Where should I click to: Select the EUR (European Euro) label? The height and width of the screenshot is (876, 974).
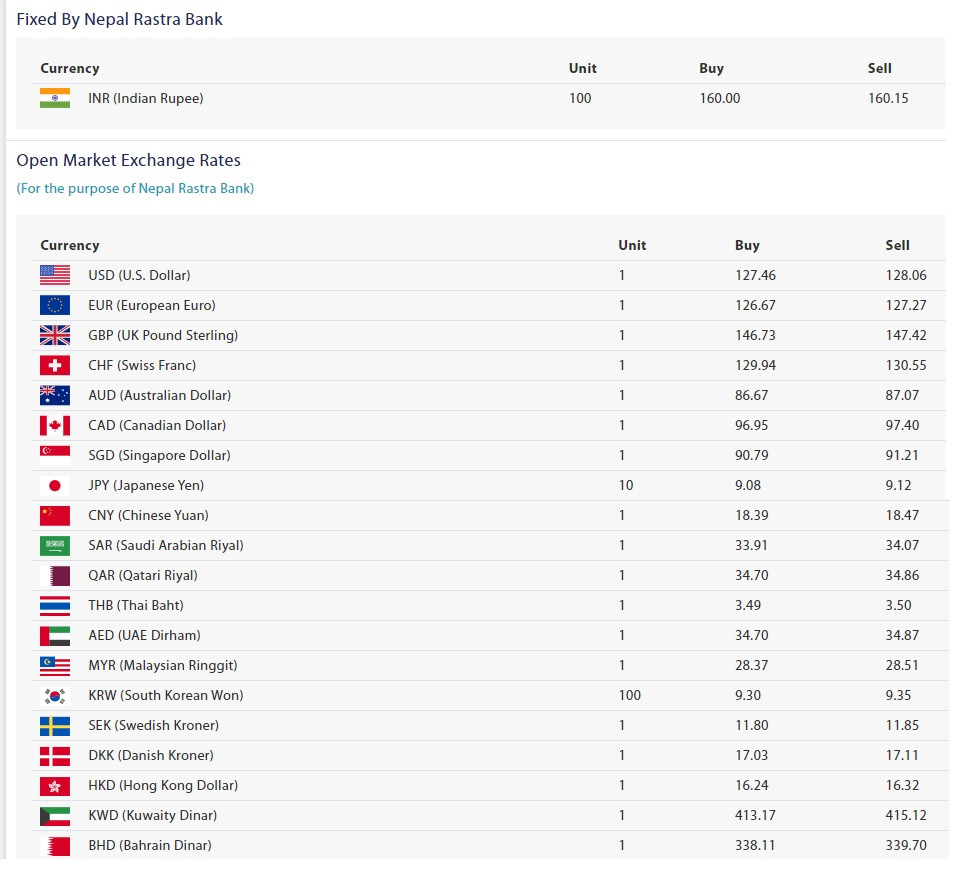tap(152, 305)
